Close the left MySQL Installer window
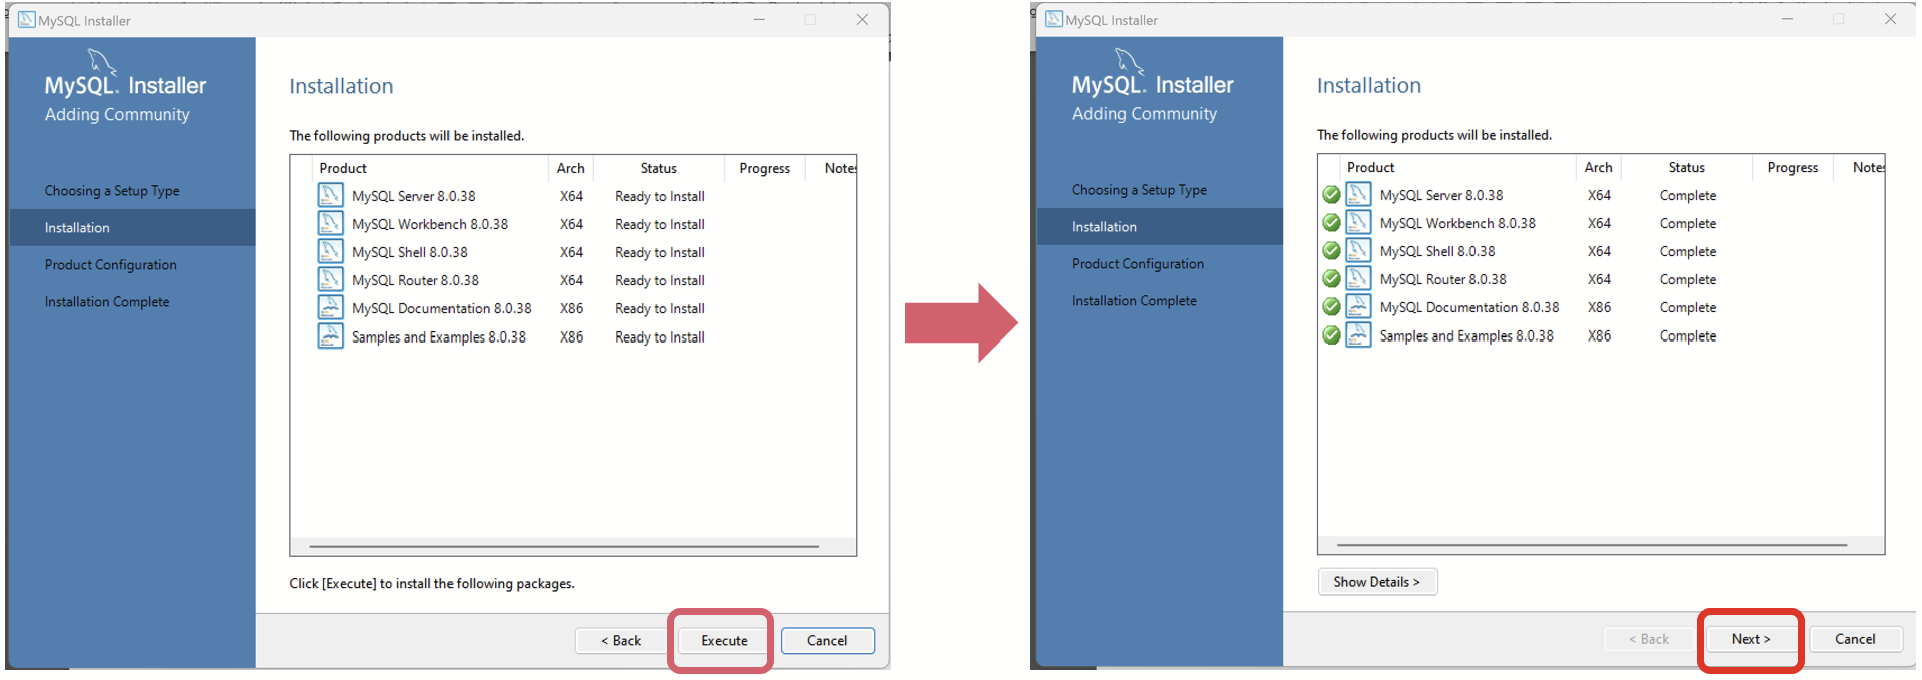This screenshot has height=680, width=1922. coord(862,19)
